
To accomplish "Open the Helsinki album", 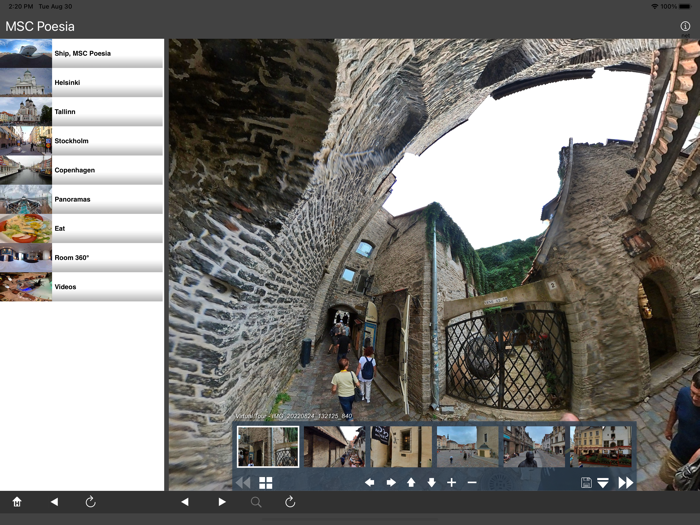I will [x=81, y=82].
